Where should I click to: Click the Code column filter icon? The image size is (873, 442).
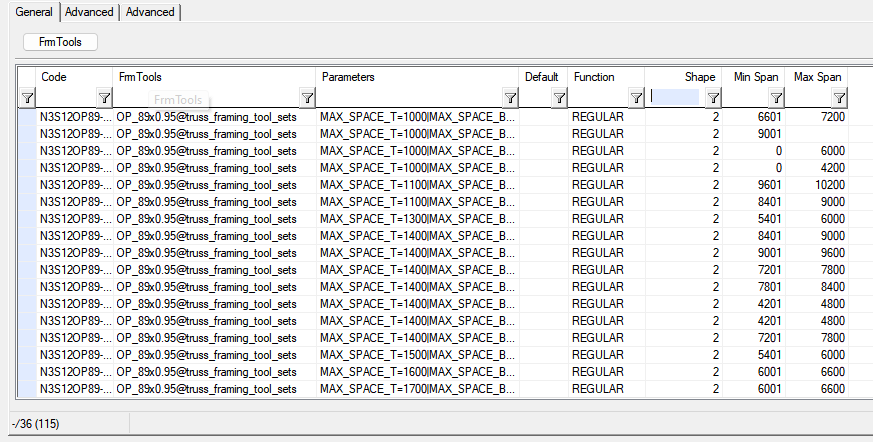click(104, 98)
